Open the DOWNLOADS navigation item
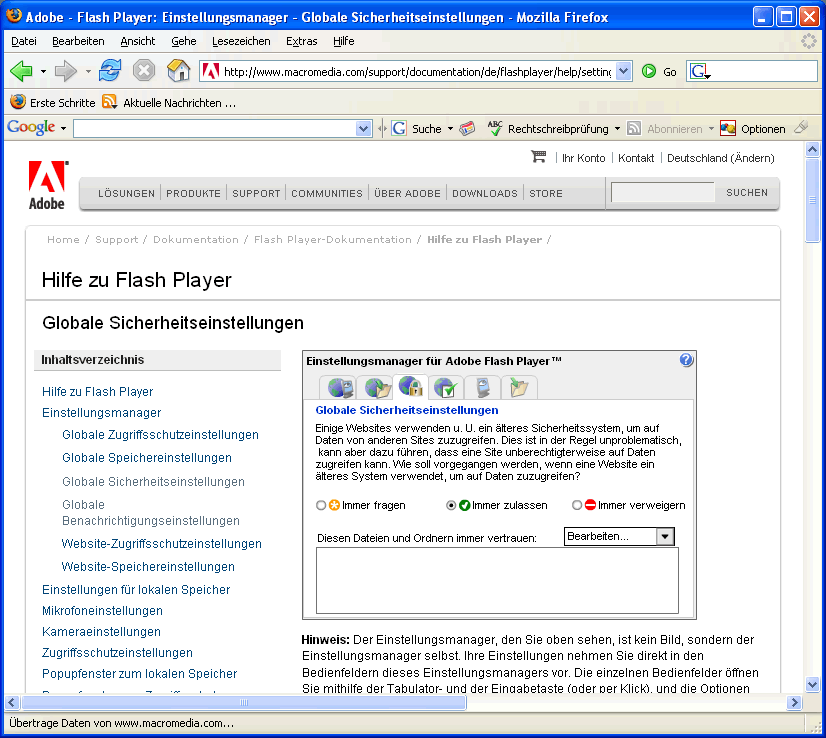This screenshot has width=826, height=738. pyautogui.click(x=485, y=193)
